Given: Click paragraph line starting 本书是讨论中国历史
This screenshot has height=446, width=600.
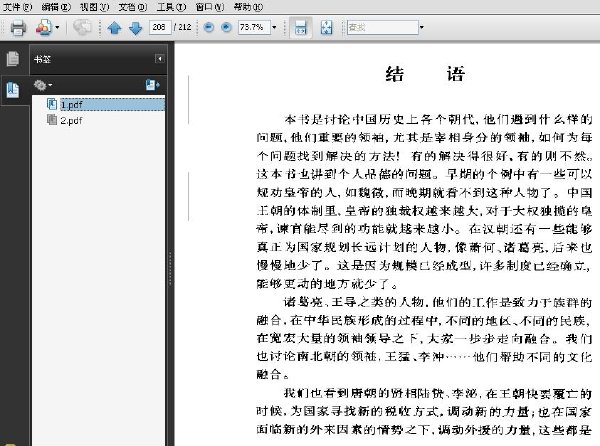Looking at the screenshot, I should (x=438, y=120).
